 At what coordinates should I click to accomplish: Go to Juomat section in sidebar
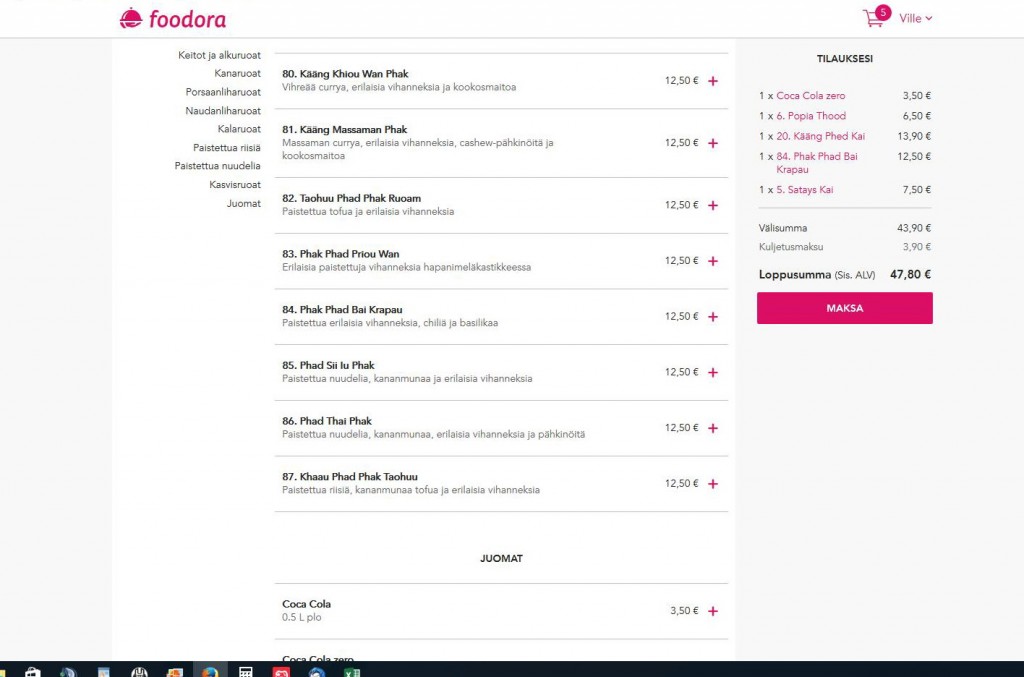pos(243,204)
